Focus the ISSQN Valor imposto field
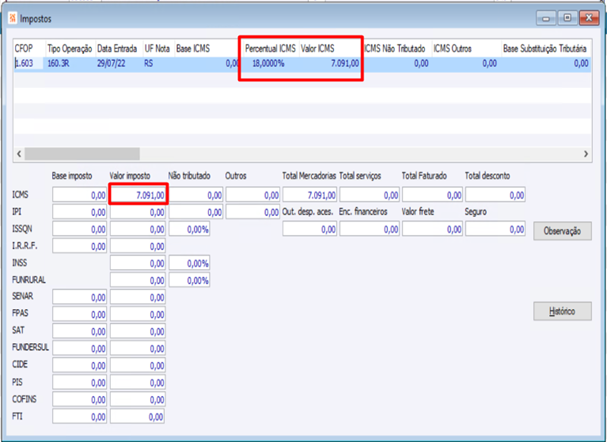The width and height of the screenshot is (607, 442). (x=138, y=229)
